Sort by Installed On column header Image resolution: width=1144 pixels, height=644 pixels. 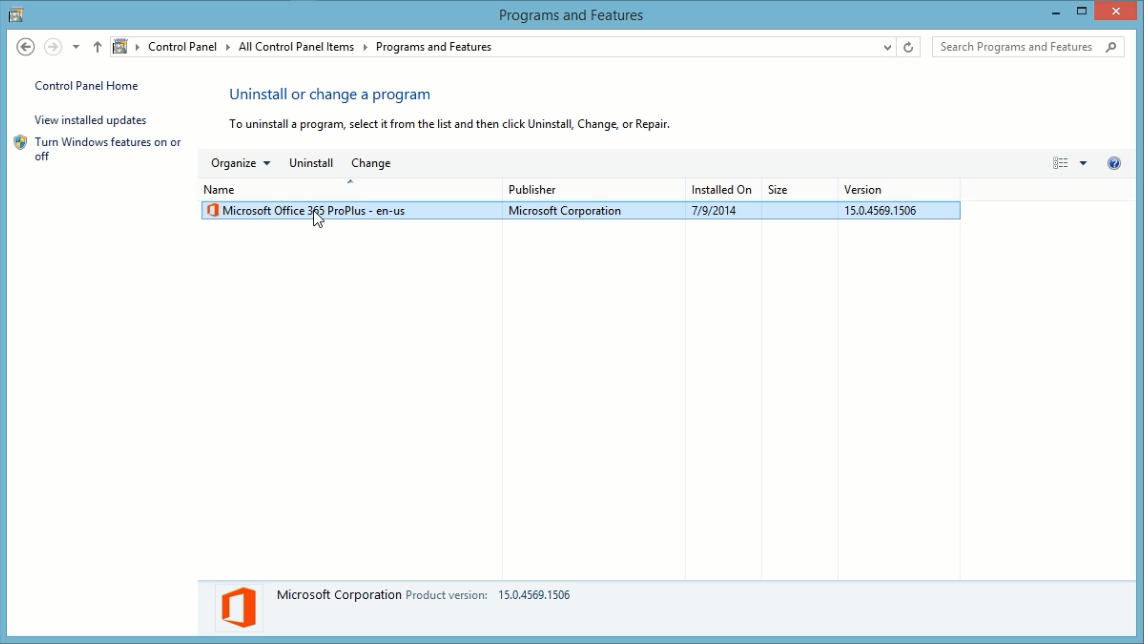pos(724,190)
